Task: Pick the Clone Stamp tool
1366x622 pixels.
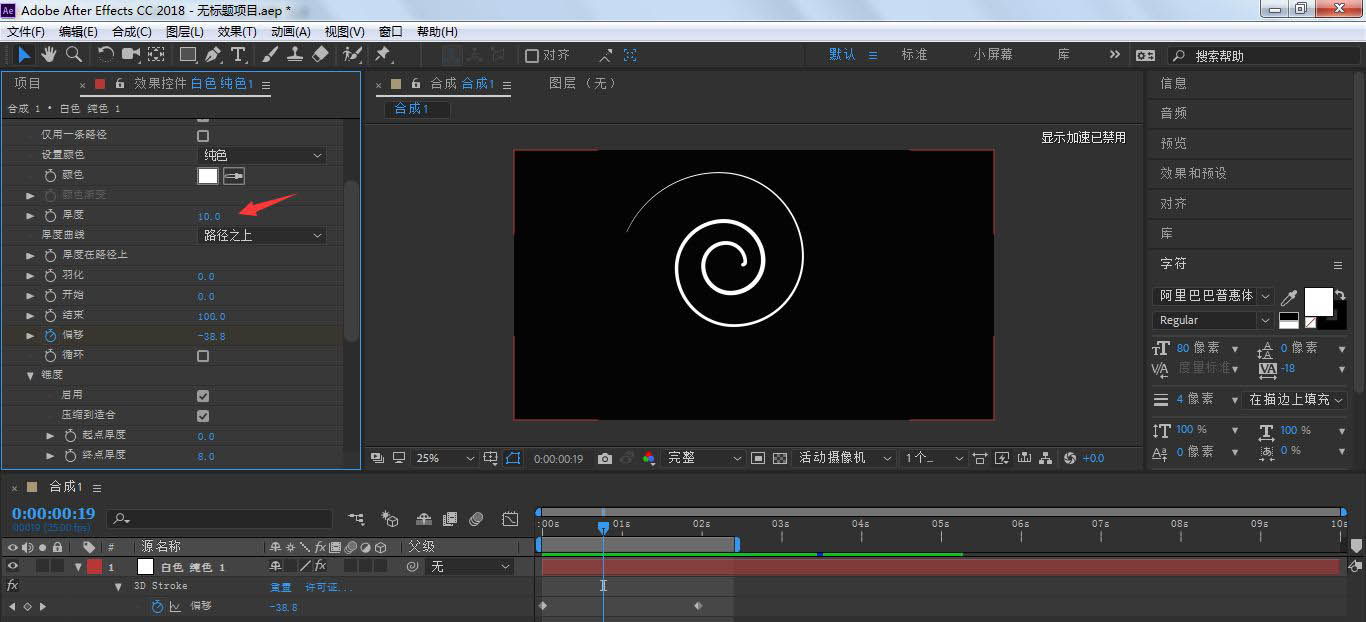Action: coord(295,54)
